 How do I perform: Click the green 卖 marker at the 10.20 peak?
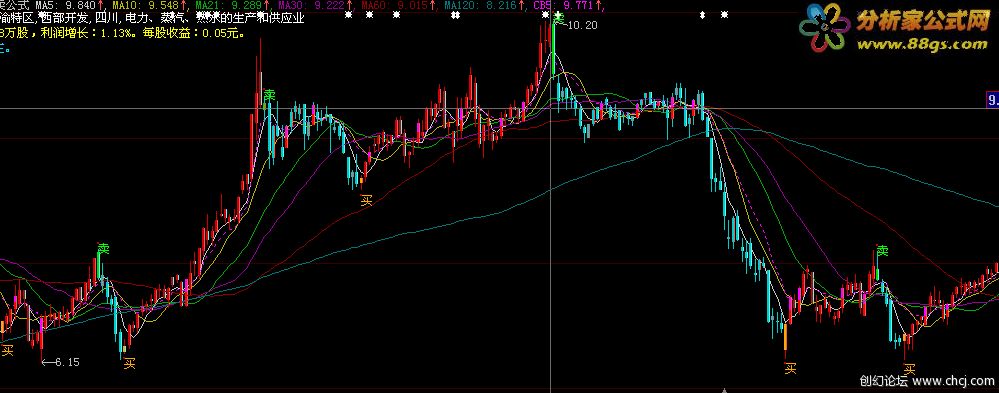tap(558, 19)
